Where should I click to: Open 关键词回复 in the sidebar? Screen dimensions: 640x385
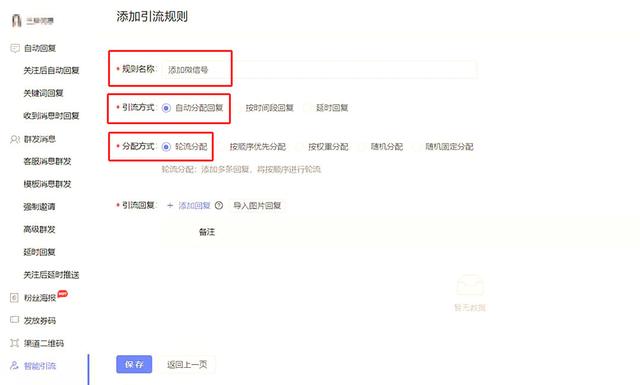click(43, 93)
